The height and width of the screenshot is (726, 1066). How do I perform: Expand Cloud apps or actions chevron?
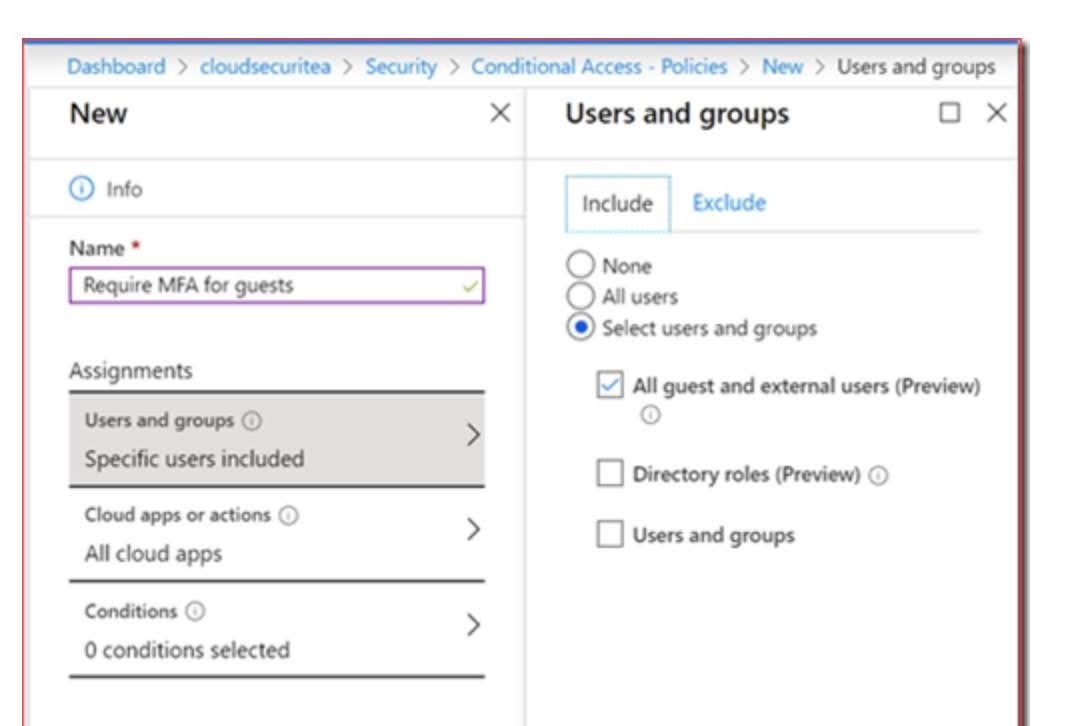tap(474, 531)
